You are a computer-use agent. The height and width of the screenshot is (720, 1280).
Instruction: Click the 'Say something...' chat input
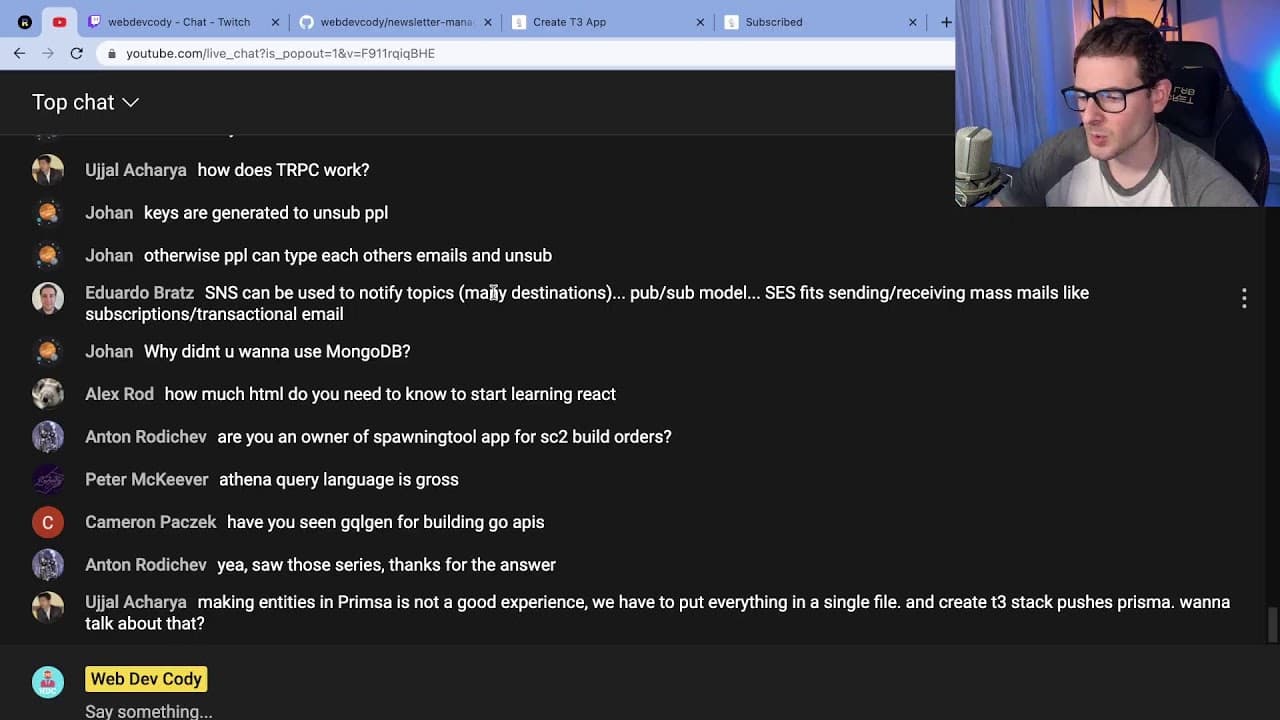click(149, 711)
